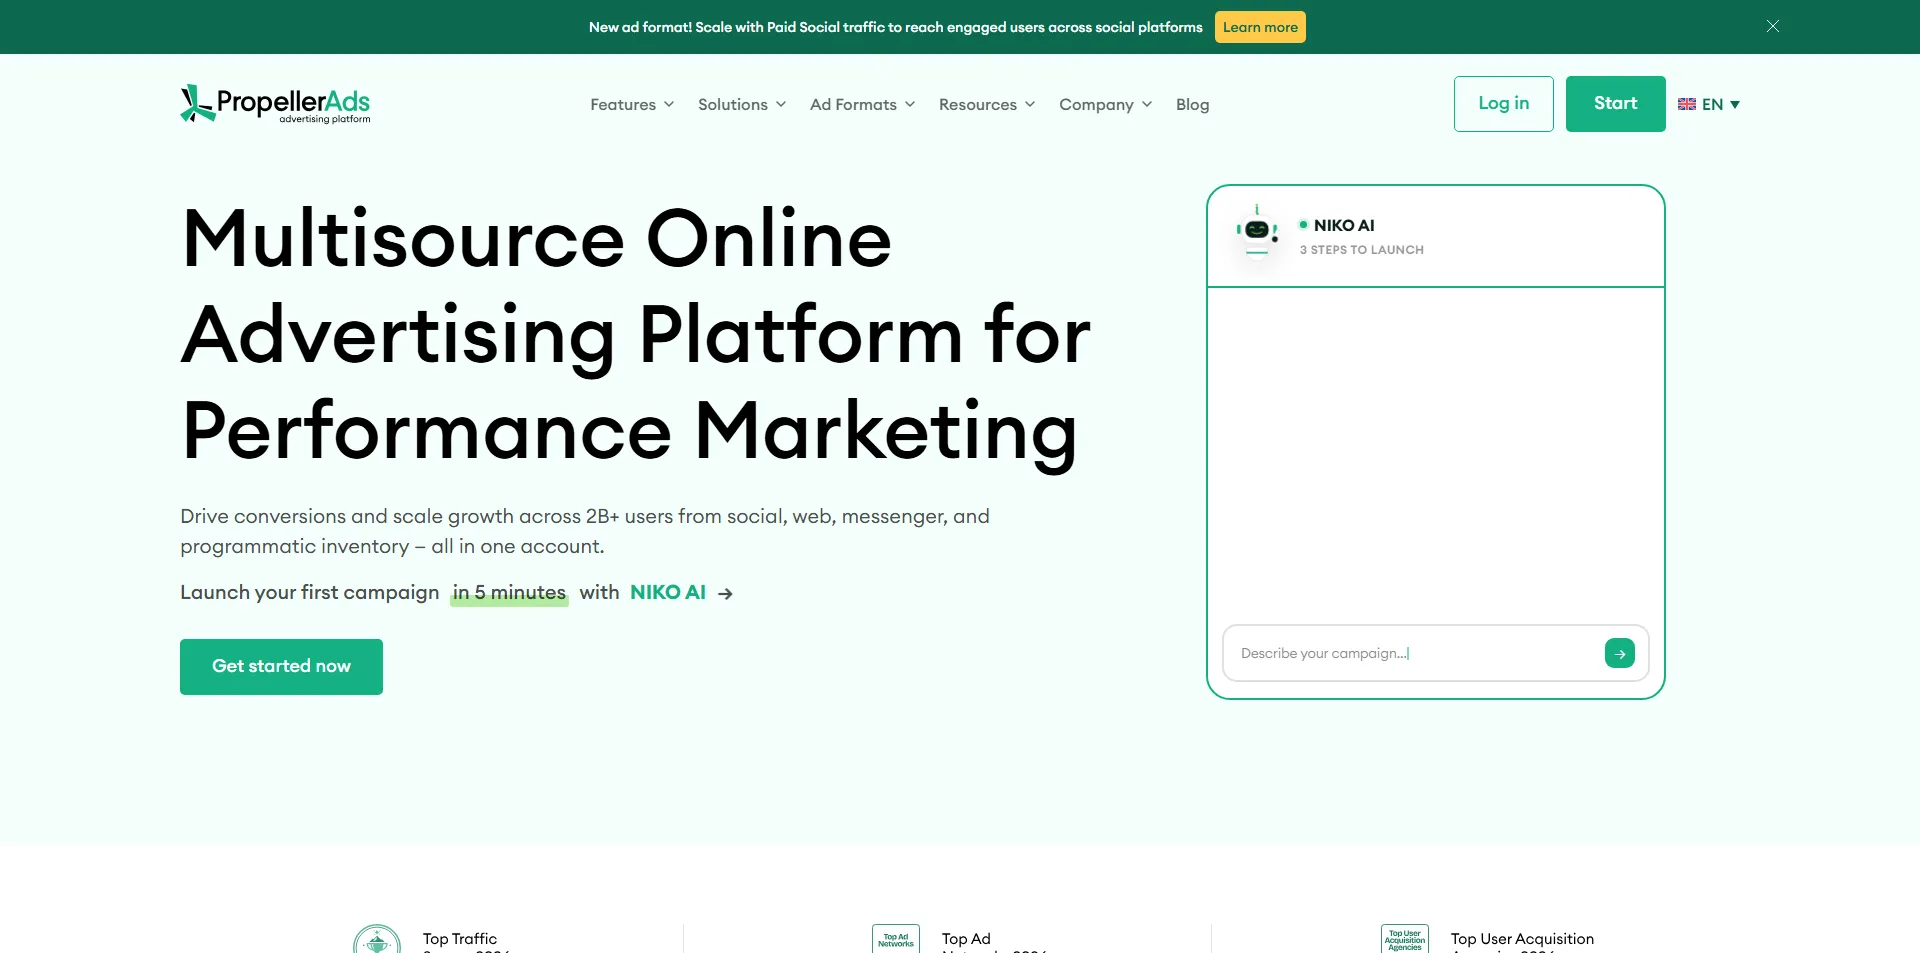Go to the Blog page

[1192, 104]
